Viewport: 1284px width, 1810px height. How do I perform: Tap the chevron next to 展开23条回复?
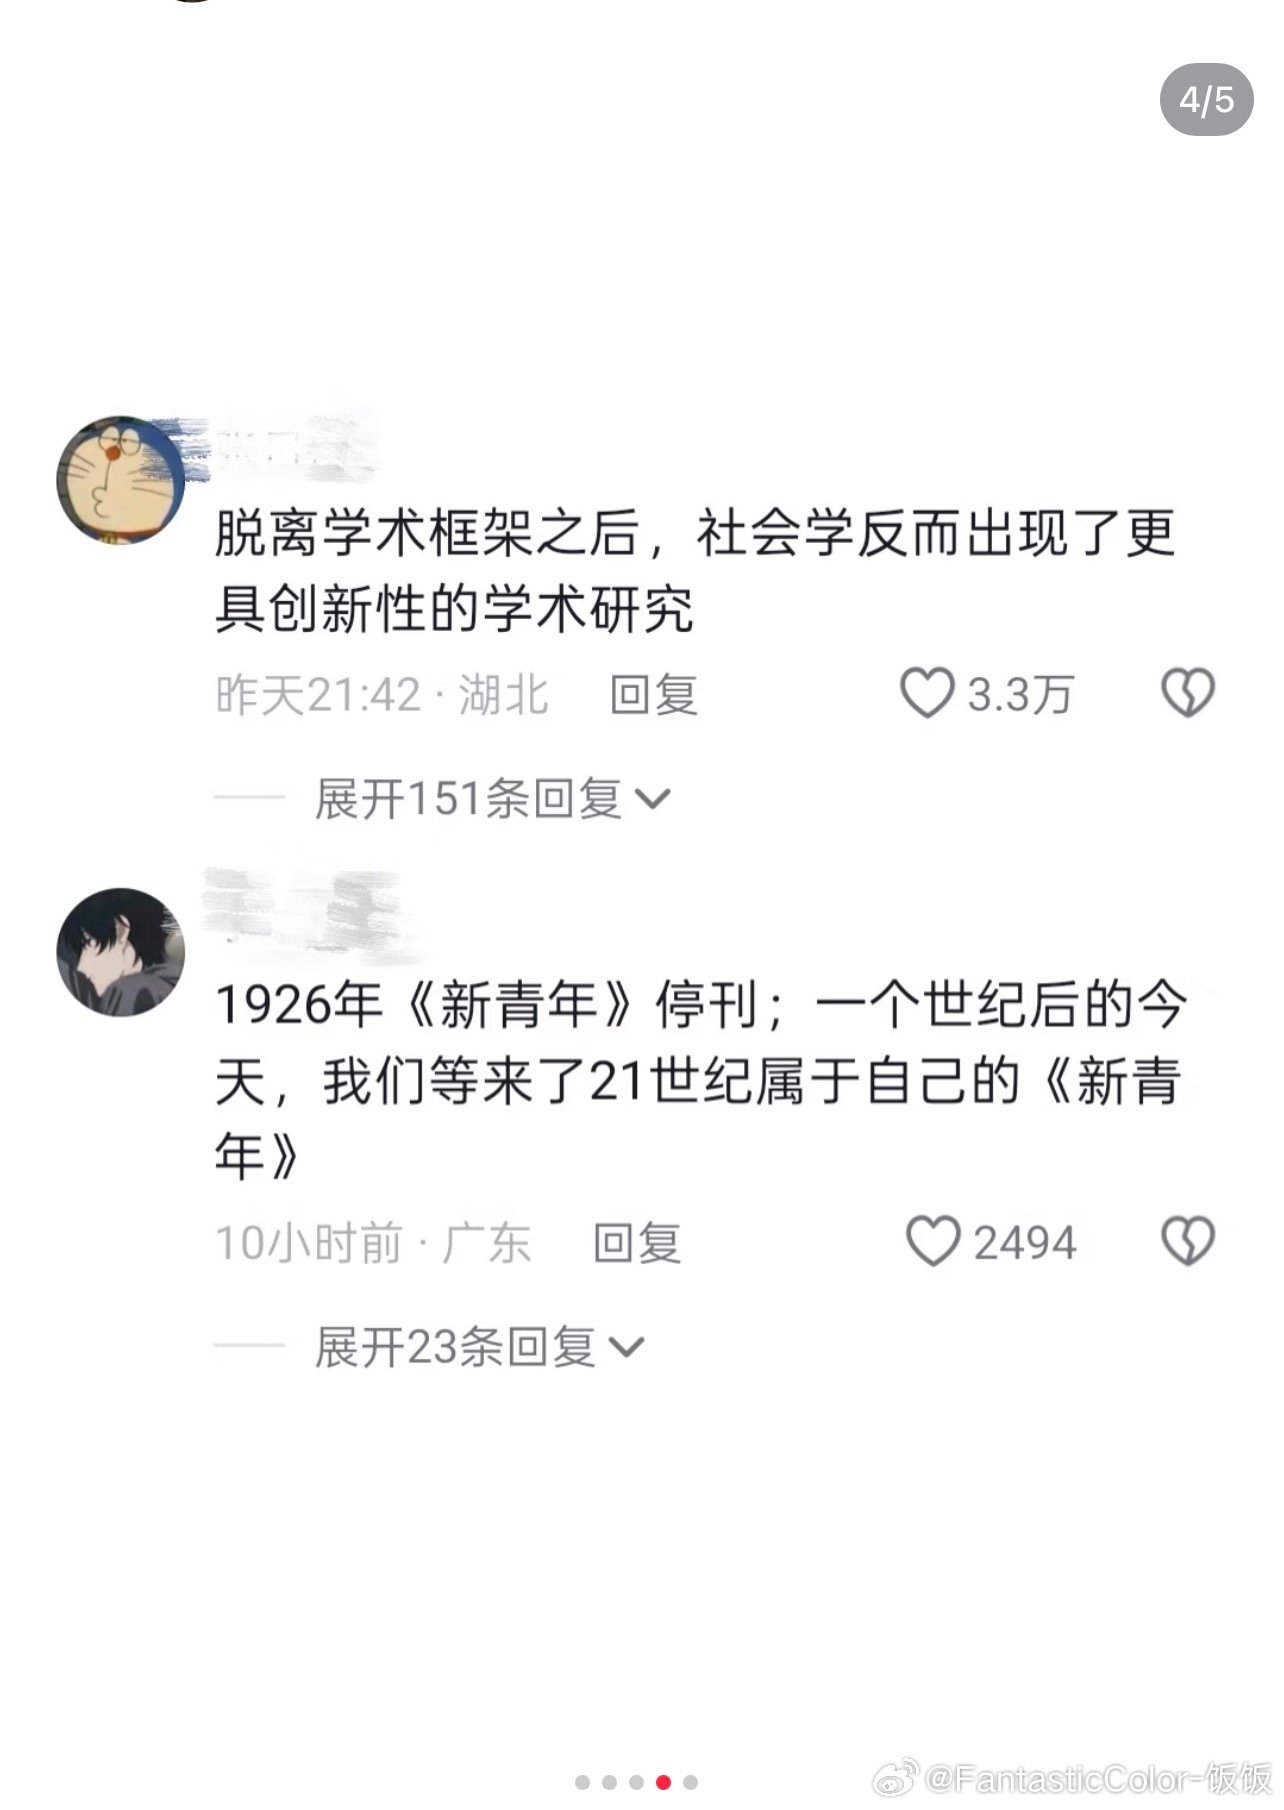pyautogui.click(x=627, y=1348)
